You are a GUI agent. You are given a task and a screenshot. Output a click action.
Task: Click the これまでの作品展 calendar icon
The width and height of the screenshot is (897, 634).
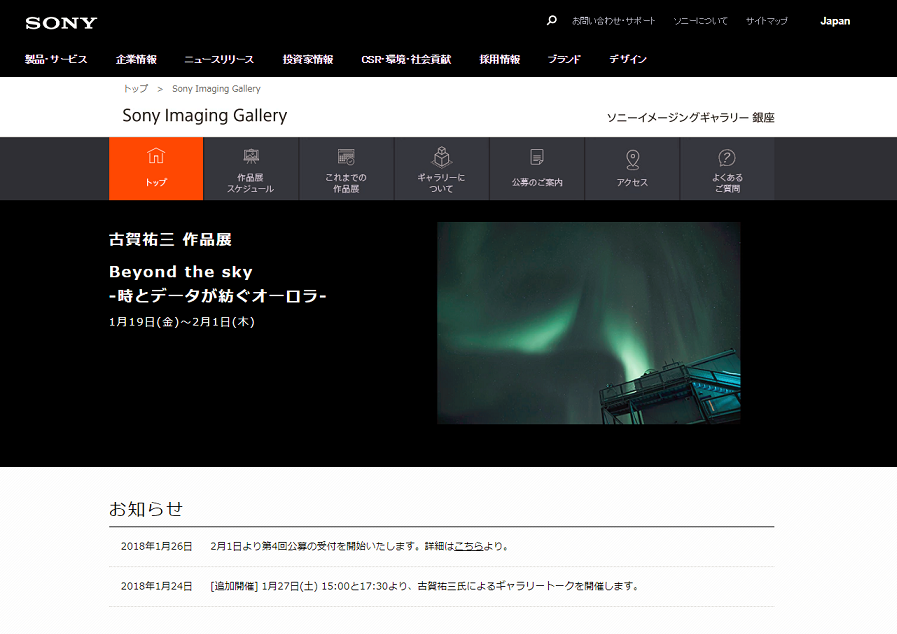346,156
